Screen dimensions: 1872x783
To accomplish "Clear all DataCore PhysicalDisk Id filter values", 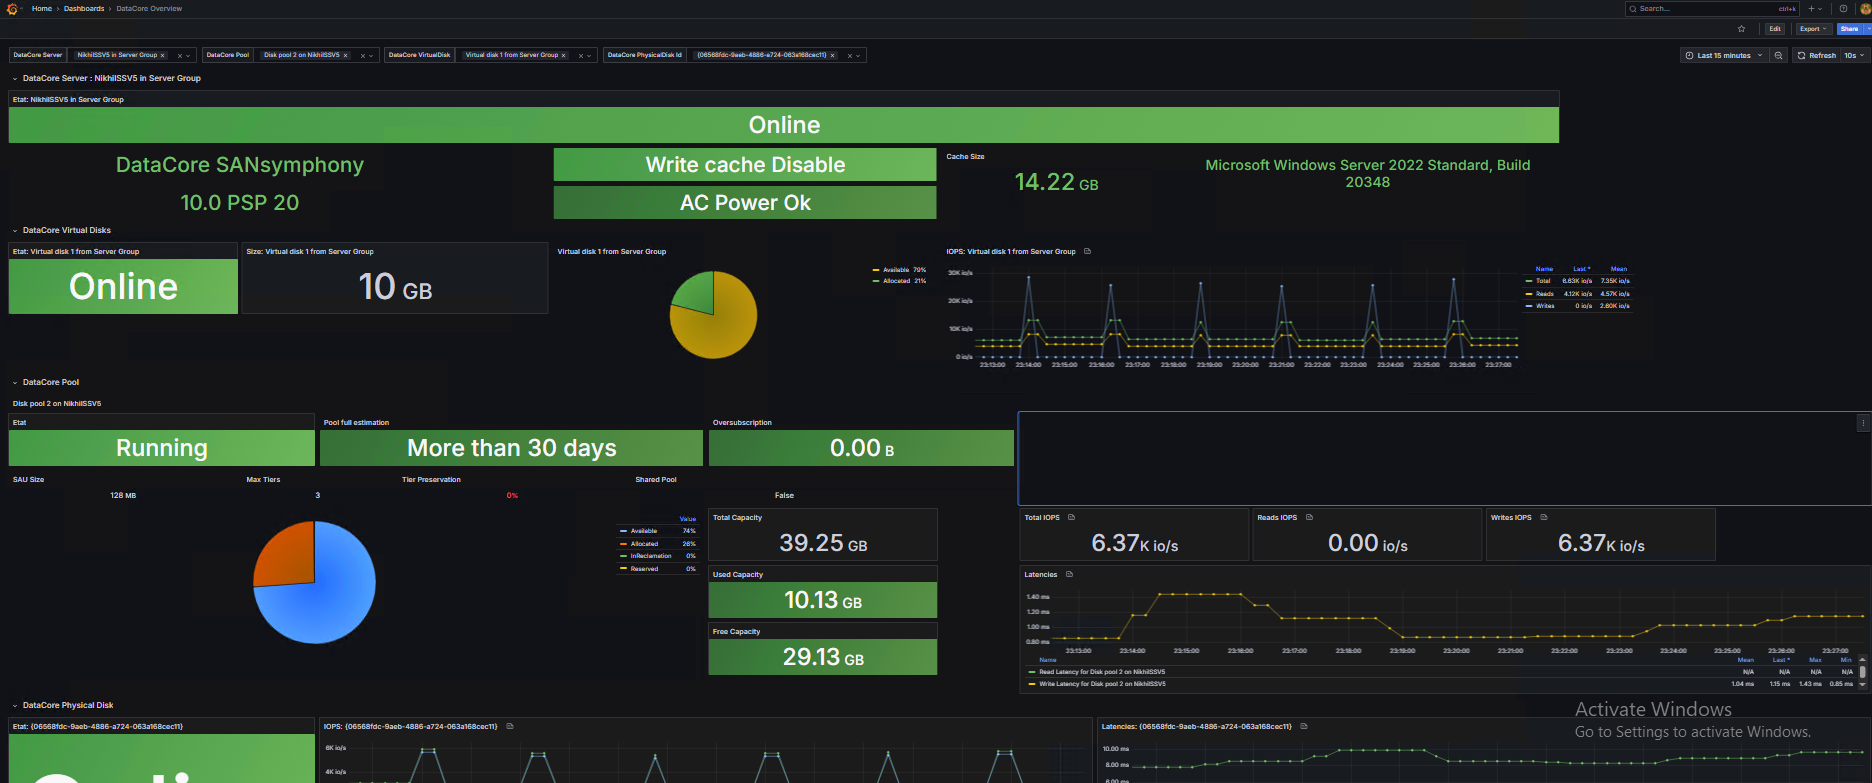I will 850,56.
